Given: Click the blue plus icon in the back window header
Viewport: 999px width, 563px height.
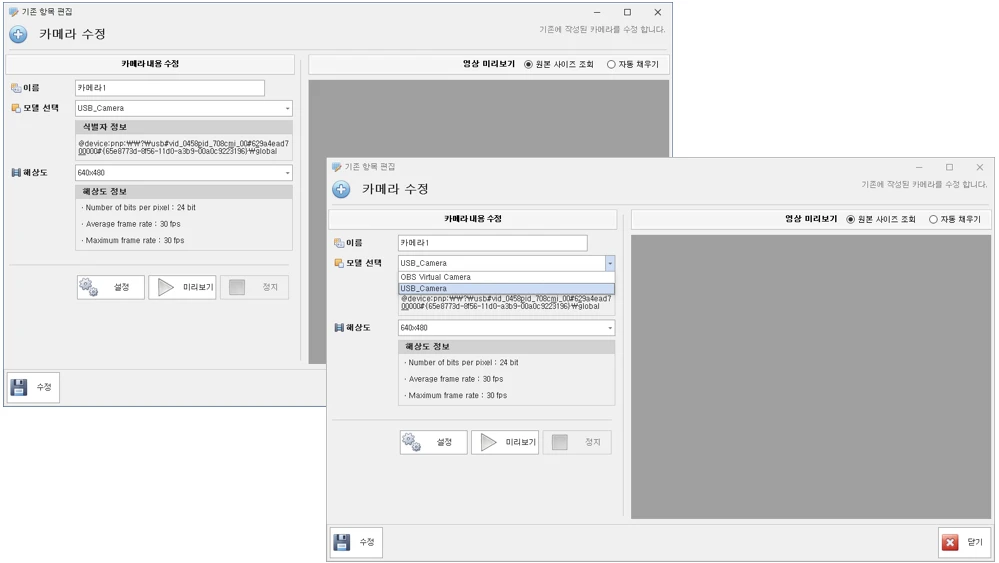Looking at the screenshot, I should tap(18, 34).
